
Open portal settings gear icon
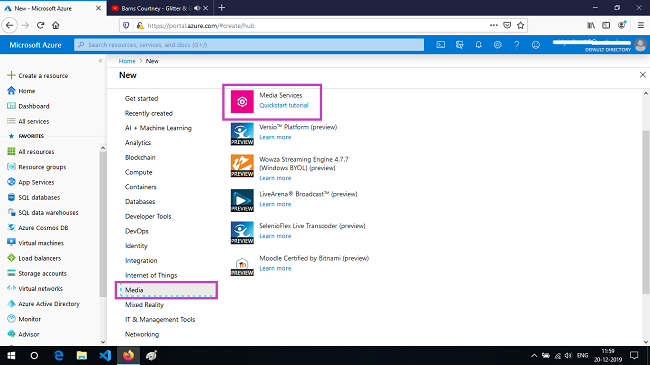497,45
